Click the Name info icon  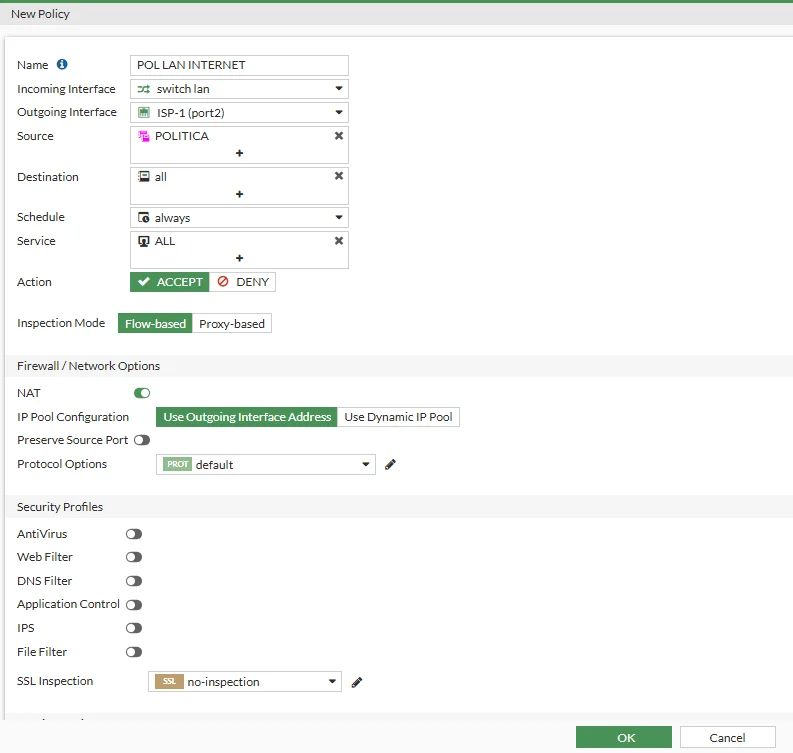(62, 64)
